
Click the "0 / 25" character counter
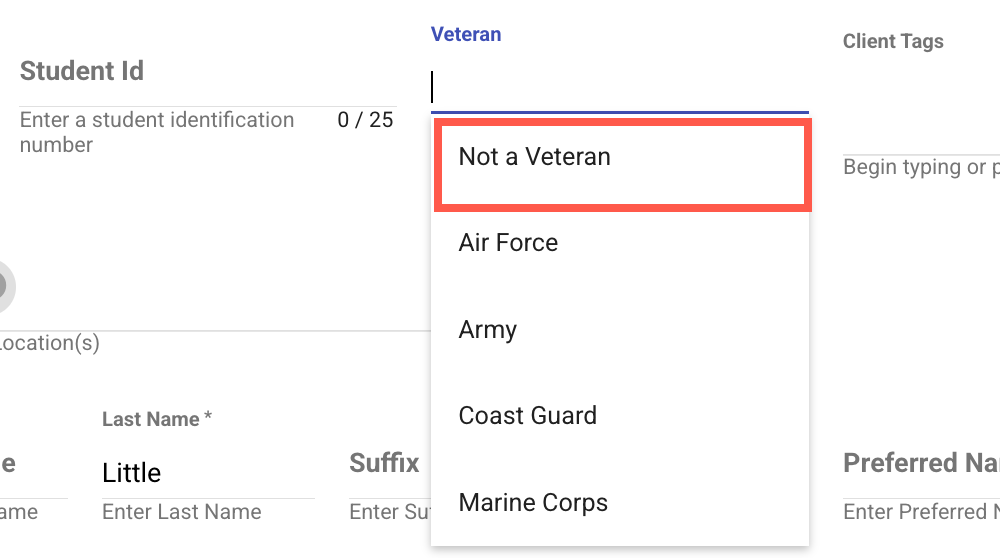click(365, 121)
